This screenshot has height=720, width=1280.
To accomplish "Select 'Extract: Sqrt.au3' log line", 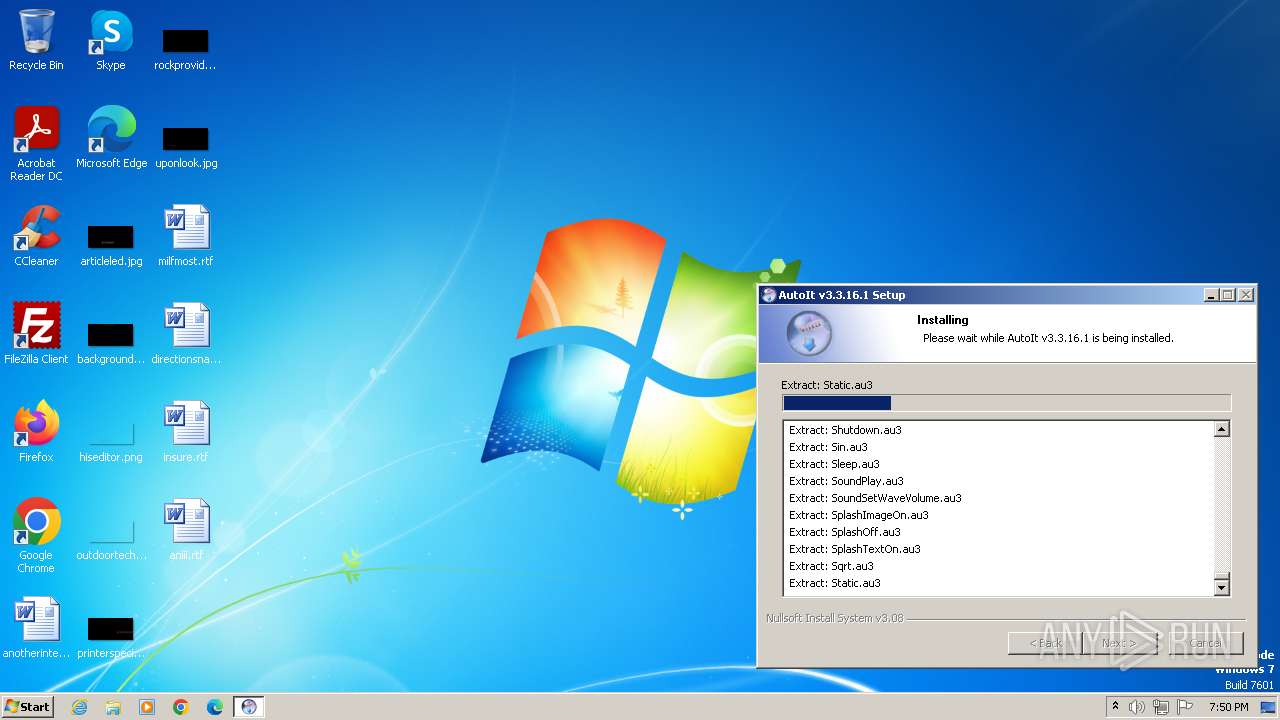I will click(831, 566).
